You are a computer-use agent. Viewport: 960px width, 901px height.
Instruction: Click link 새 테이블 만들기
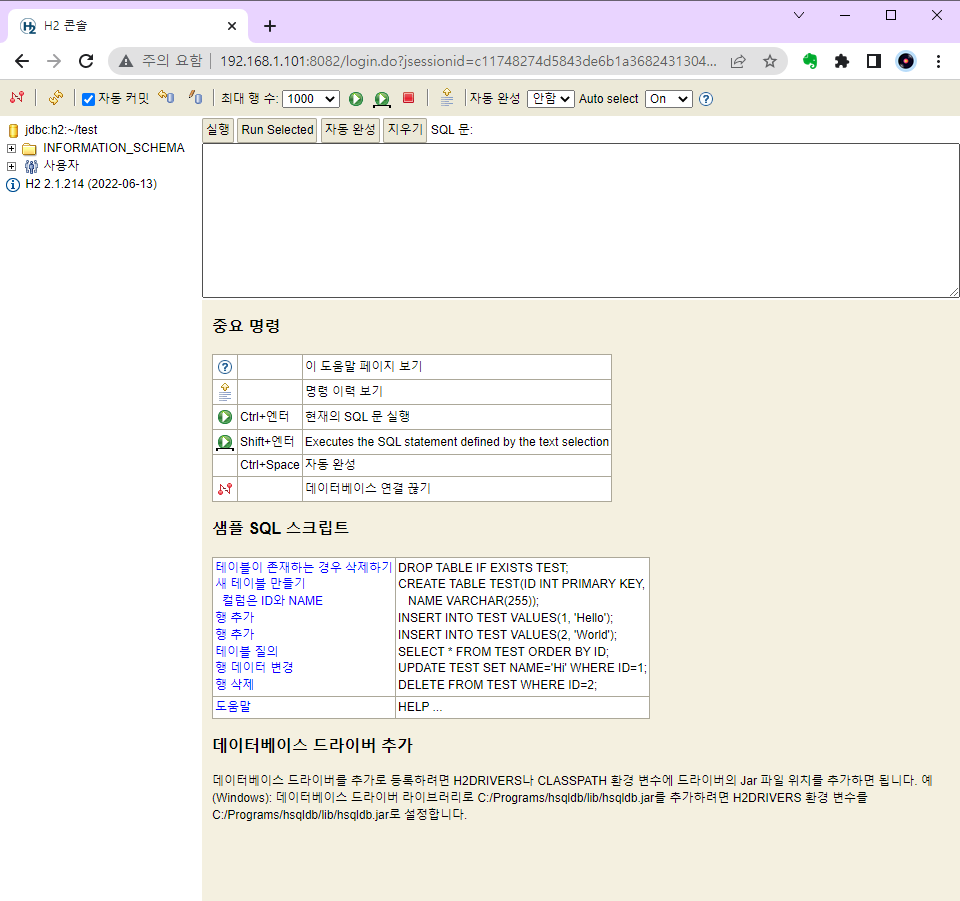(x=260, y=583)
